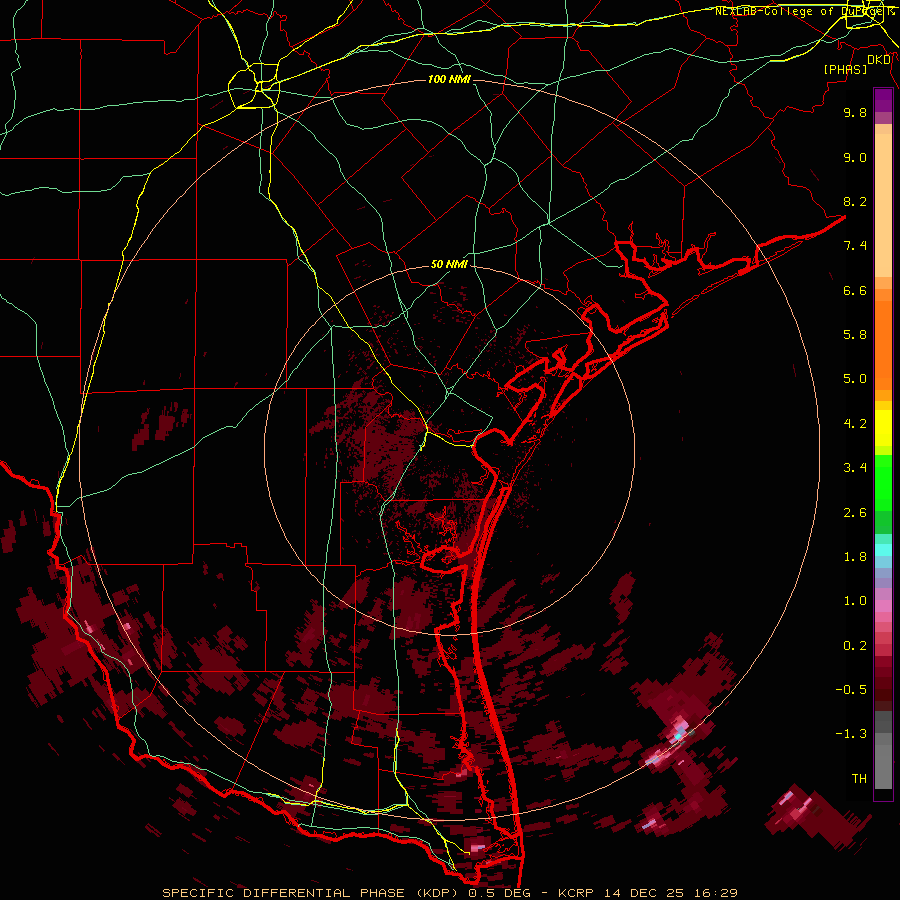
Task: Click the "TH" threshold label on the scale
Action: pyautogui.click(x=859, y=779)
